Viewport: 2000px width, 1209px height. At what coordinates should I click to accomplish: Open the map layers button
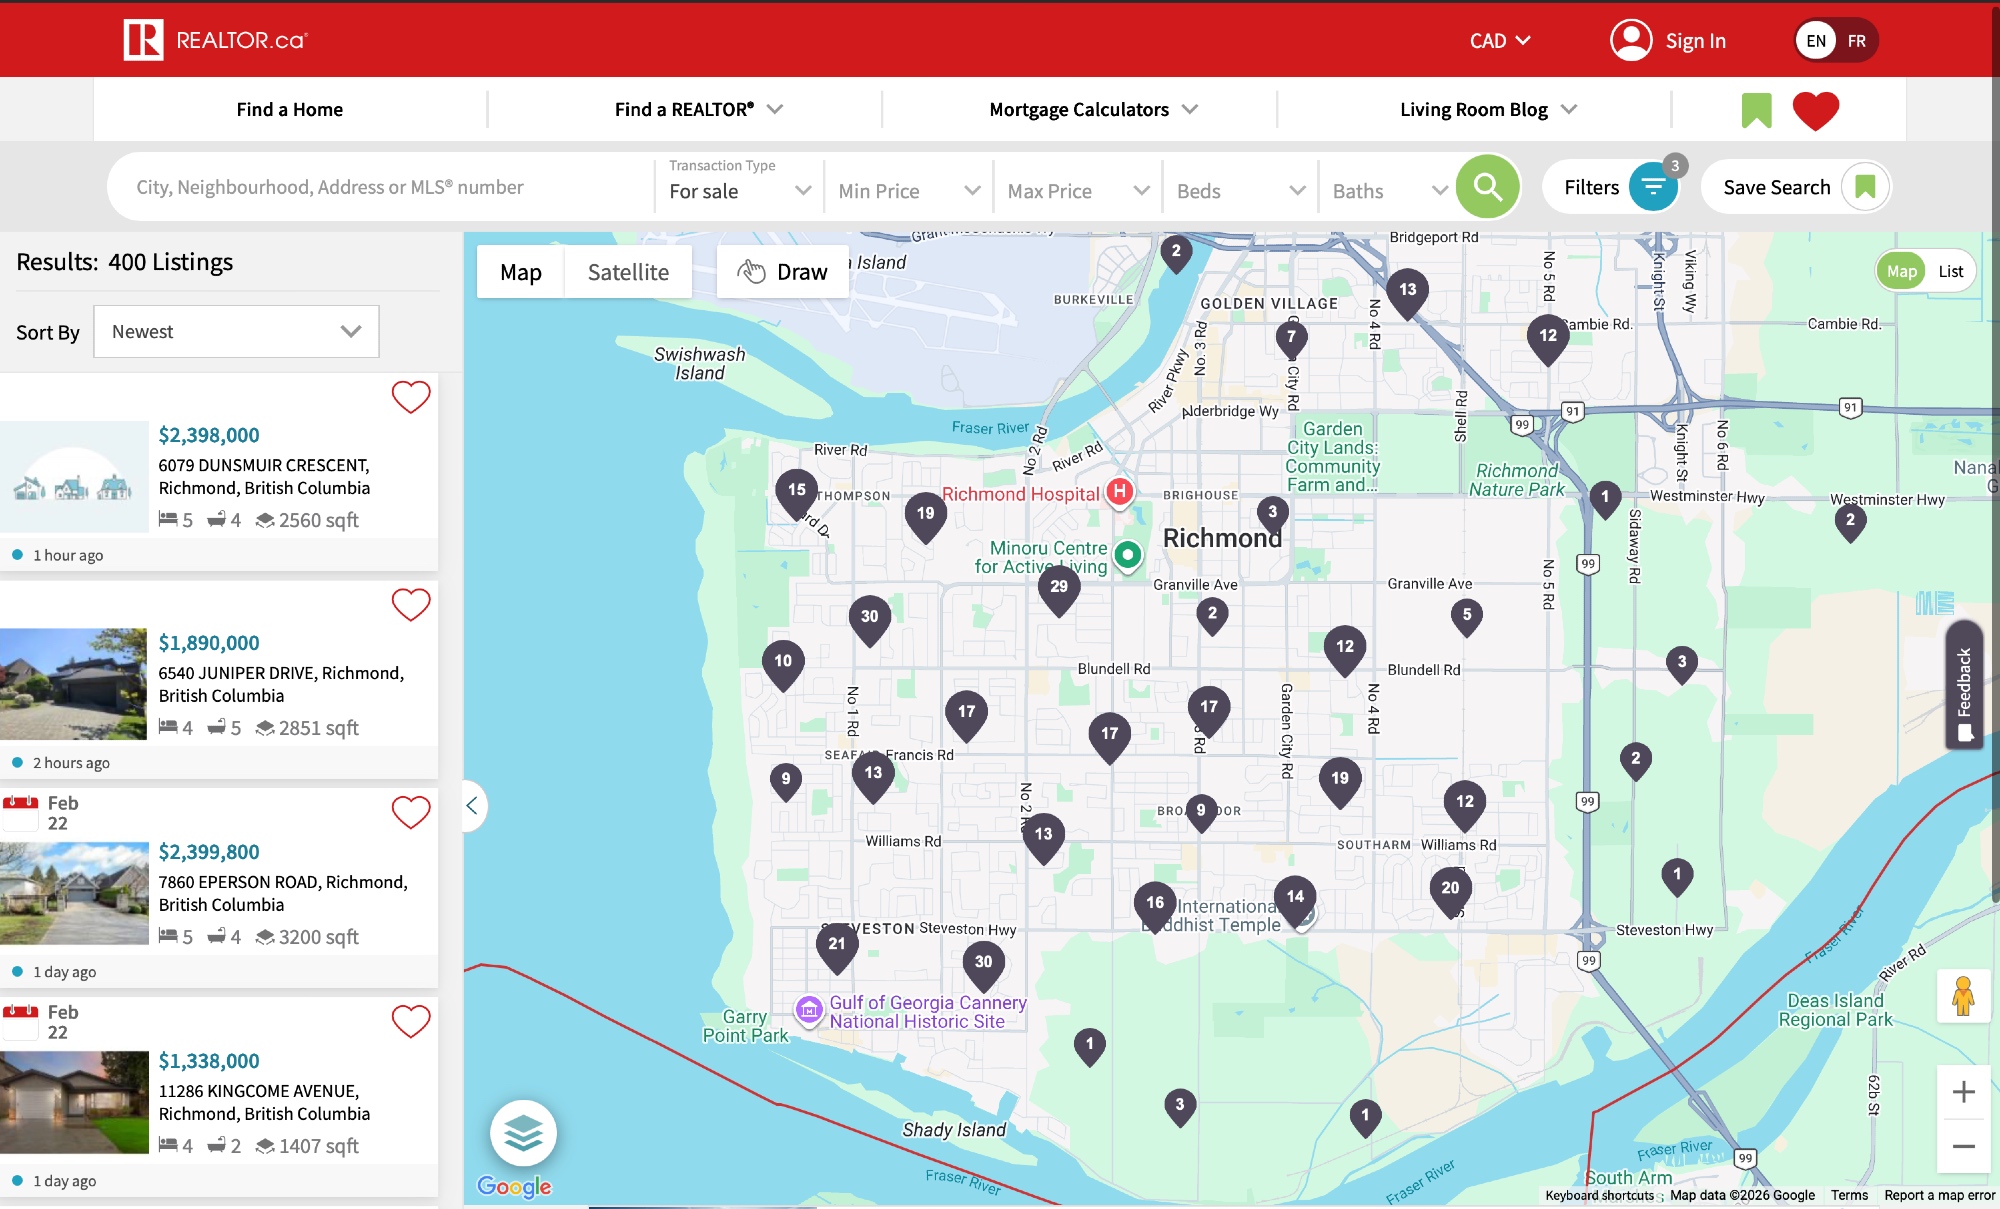coord(523,1133)
